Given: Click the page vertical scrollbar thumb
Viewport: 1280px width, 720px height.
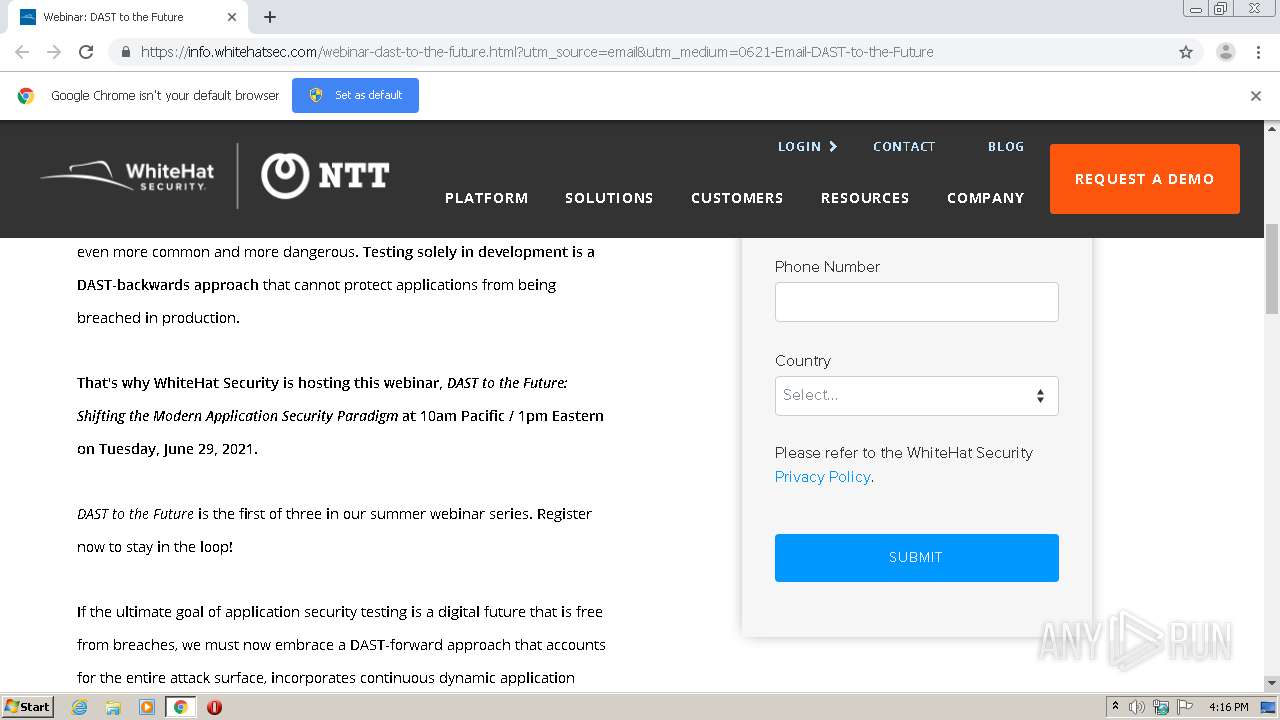Looking at the screenshot, I should click(1272, 270).
